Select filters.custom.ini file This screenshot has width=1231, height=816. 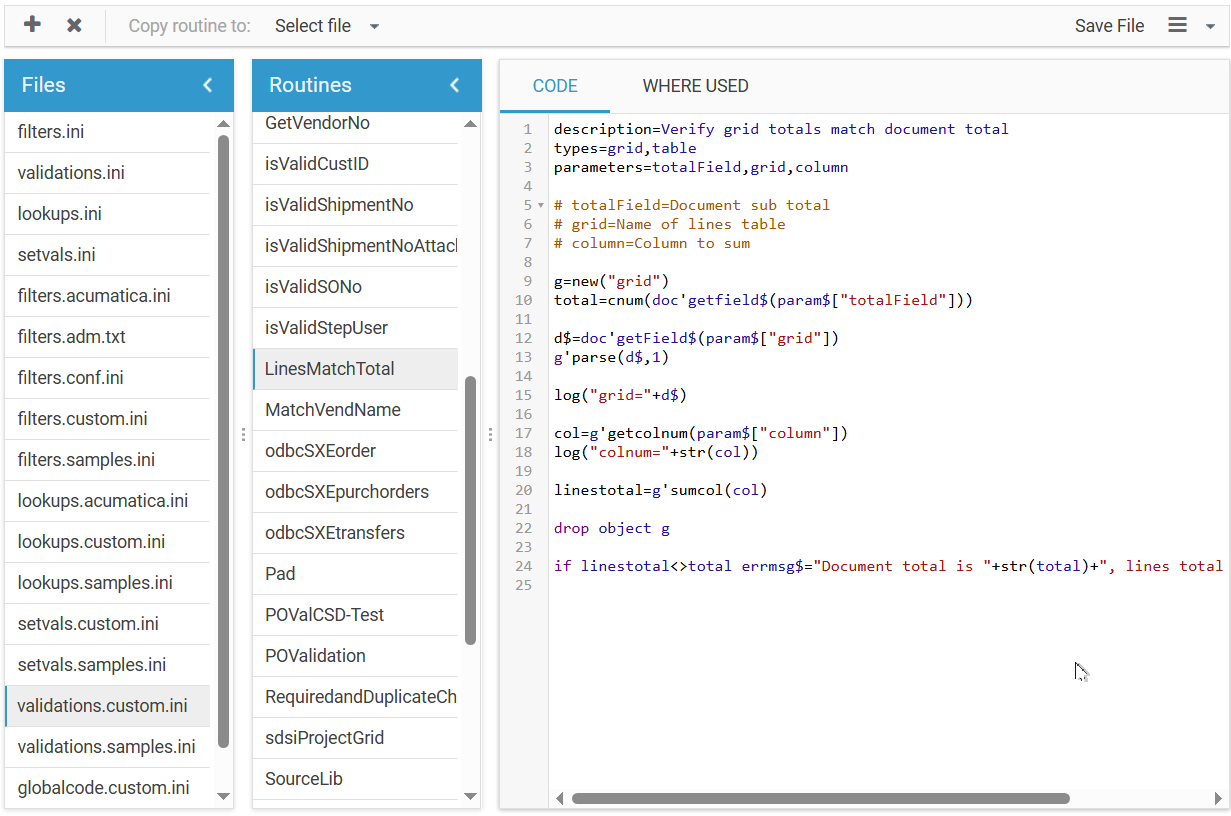click(x=107, y=419)
